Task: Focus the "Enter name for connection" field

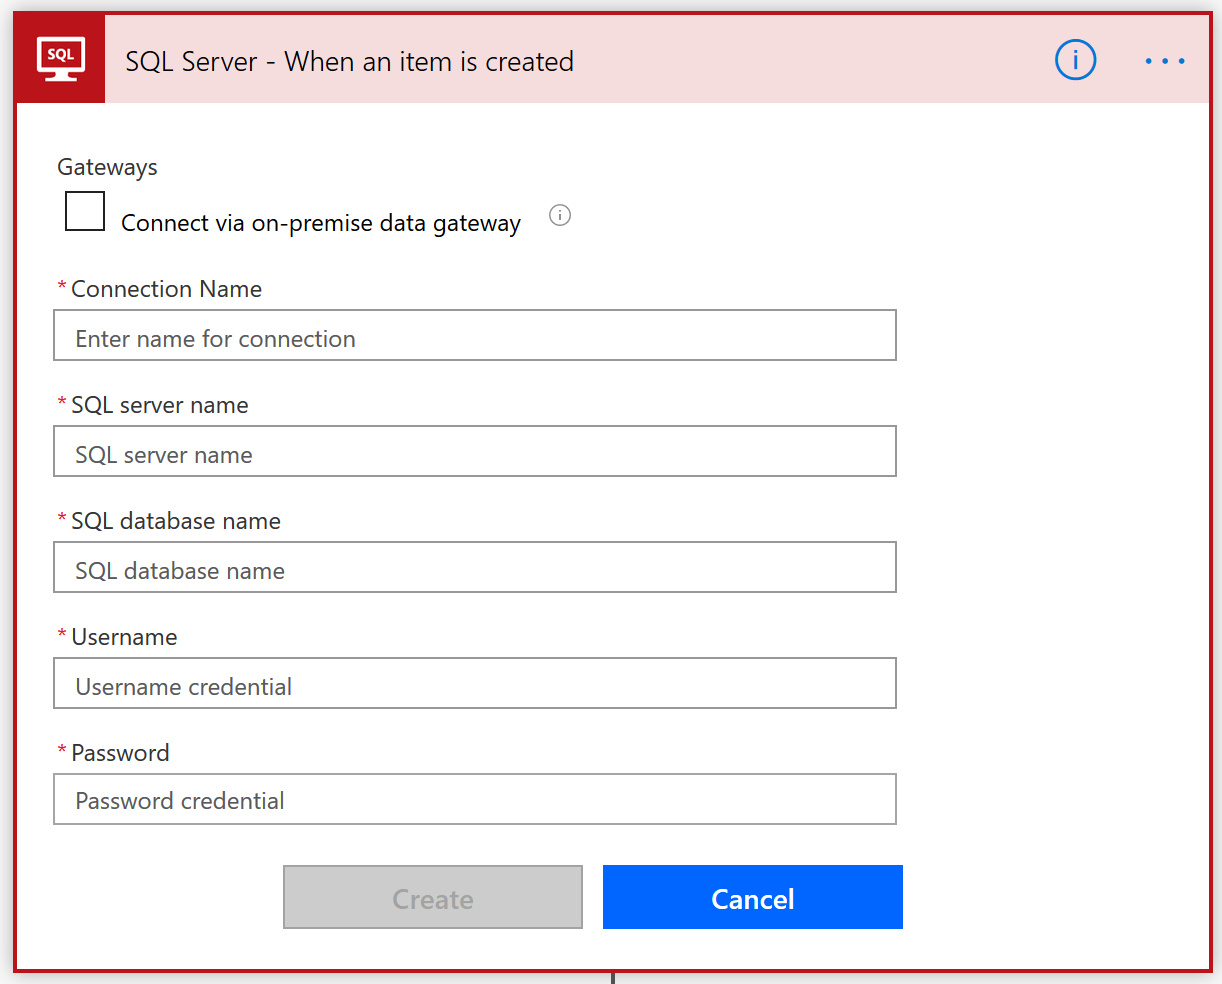Action: click(475, 335)
